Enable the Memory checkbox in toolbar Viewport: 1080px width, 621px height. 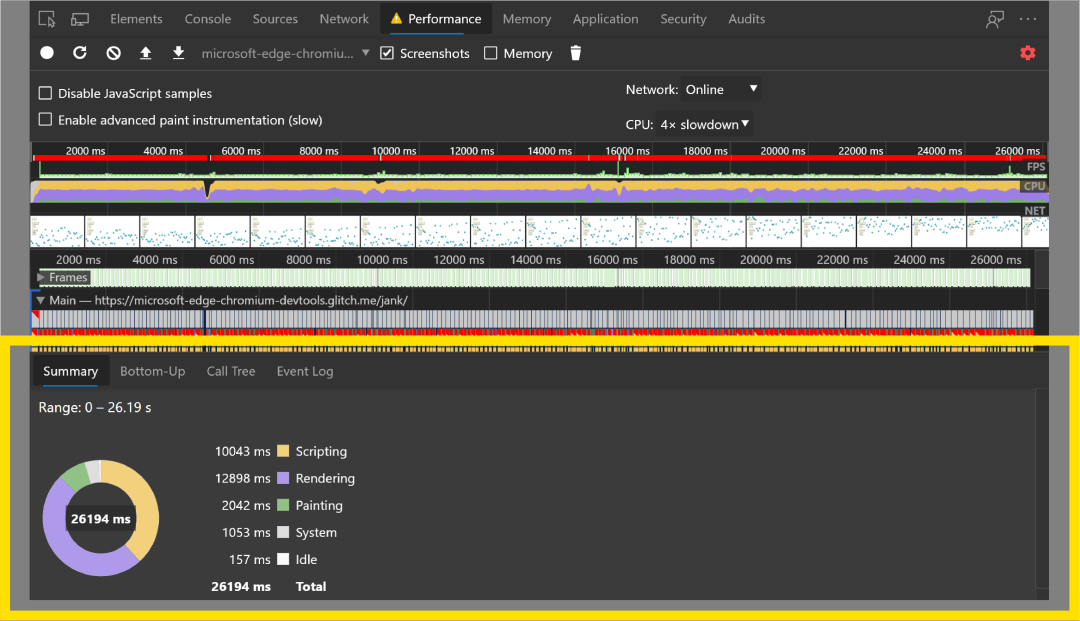(x=491, y=53)
